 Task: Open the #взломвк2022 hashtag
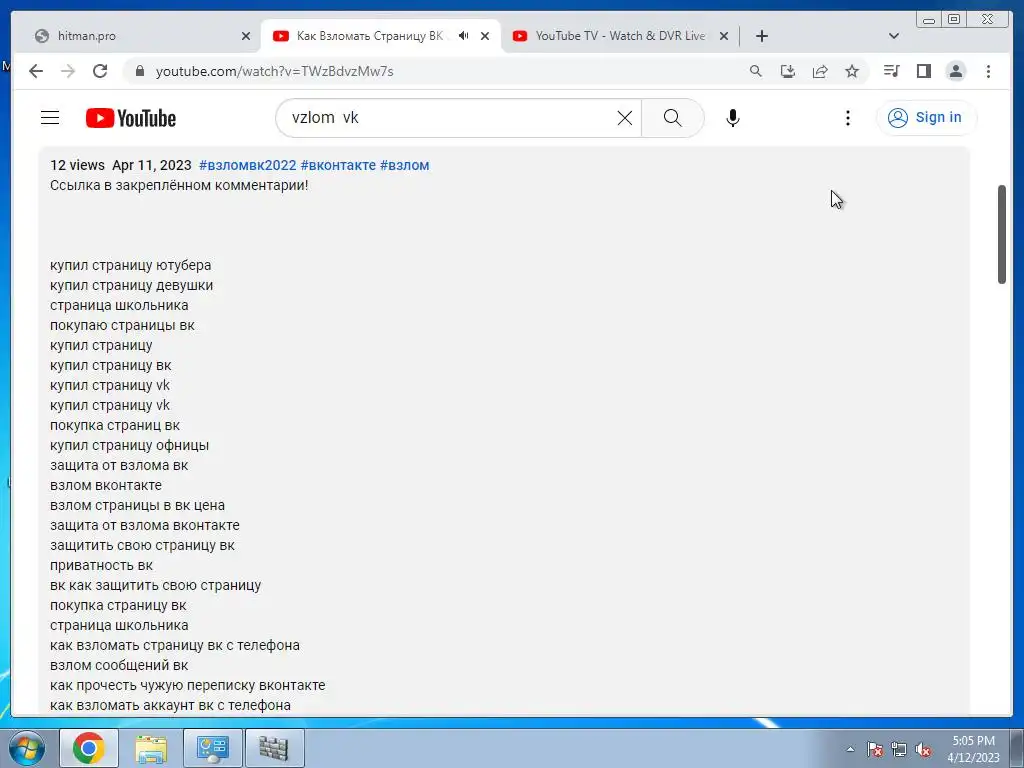248,165
